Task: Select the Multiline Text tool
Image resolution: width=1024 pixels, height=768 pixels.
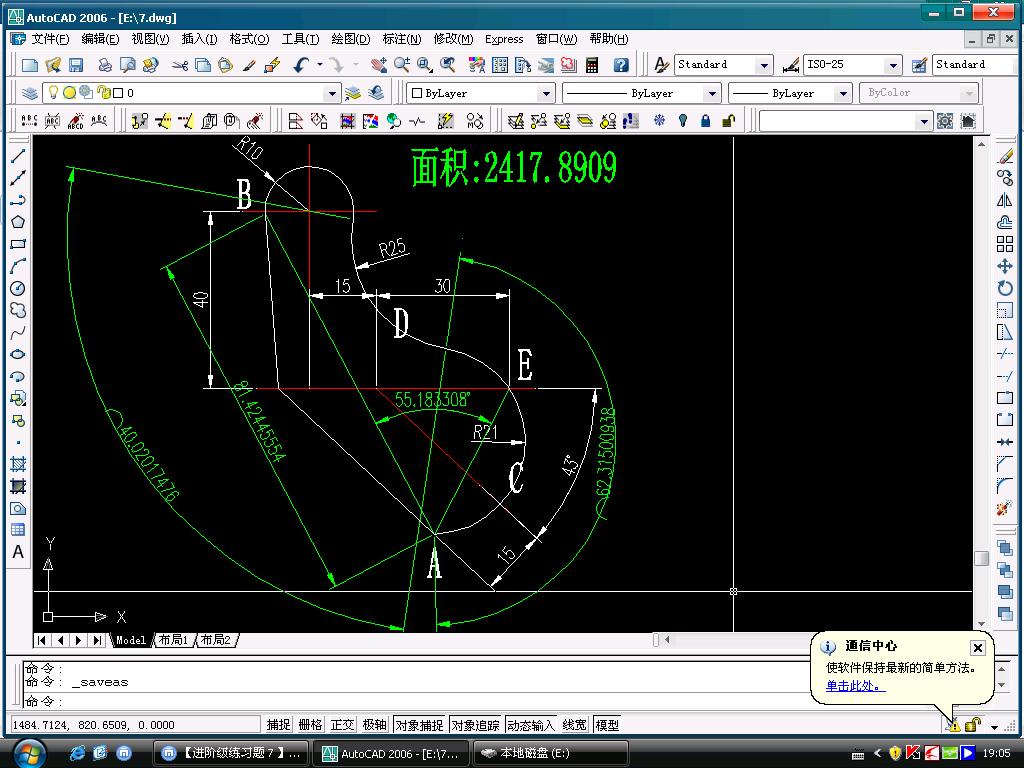Action: tap(18, 552)
